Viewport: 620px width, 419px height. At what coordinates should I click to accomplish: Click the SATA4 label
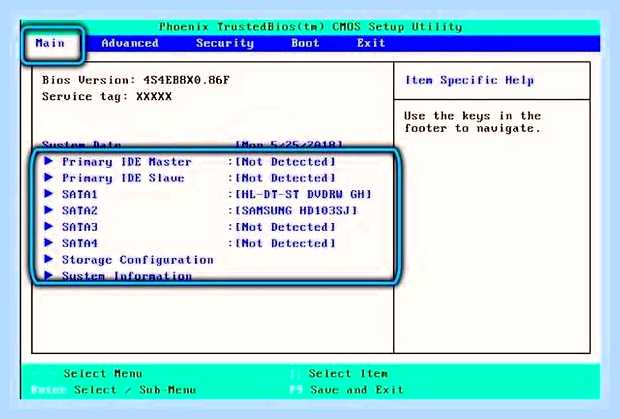click(x=79, y=243)
